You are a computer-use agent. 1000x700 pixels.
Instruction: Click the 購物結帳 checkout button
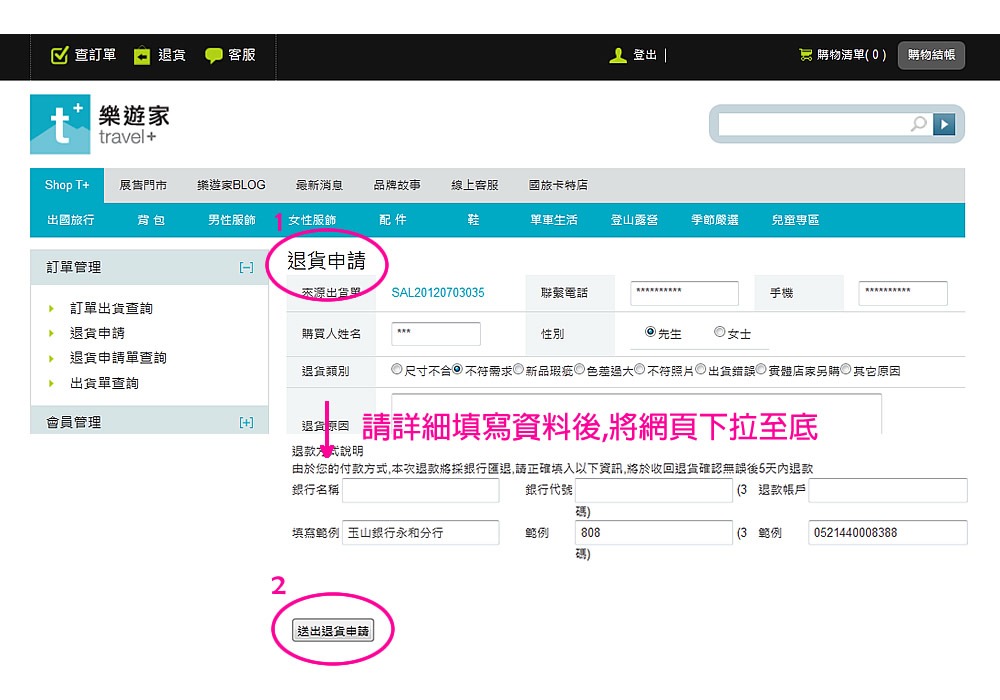[x=931, y=55]
